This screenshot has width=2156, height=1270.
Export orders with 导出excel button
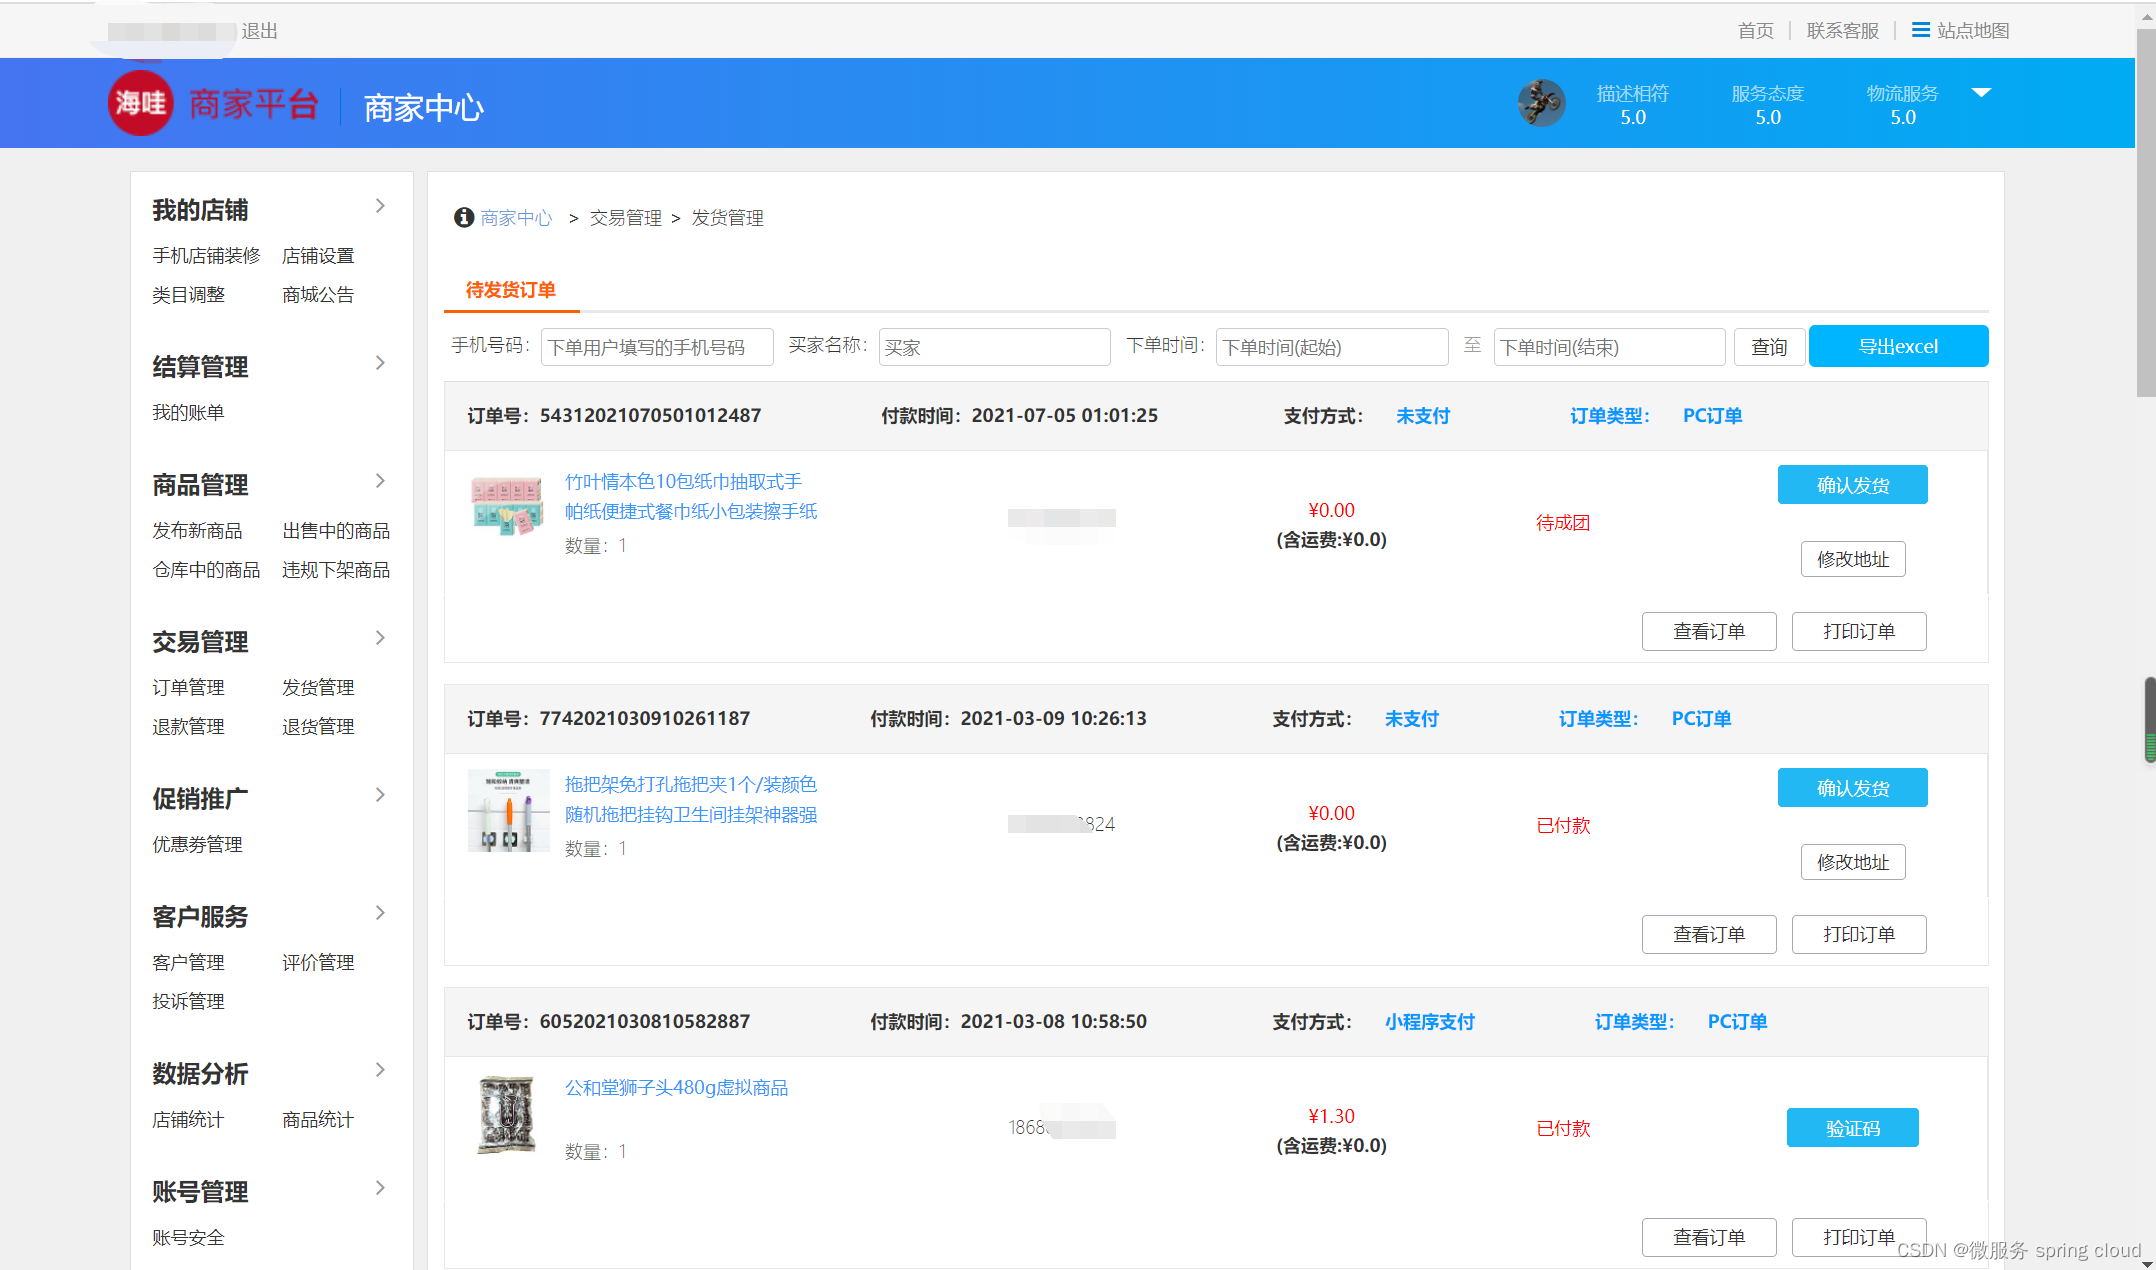(1897, 346)
